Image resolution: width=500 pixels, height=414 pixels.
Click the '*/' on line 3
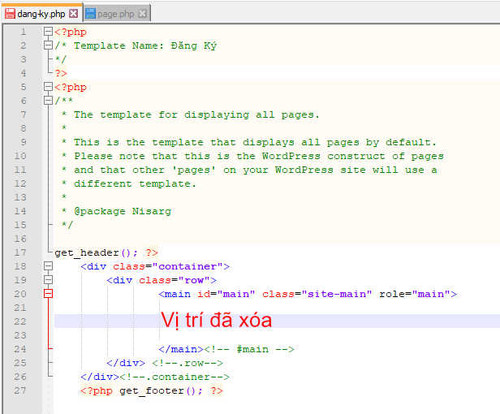61,59
